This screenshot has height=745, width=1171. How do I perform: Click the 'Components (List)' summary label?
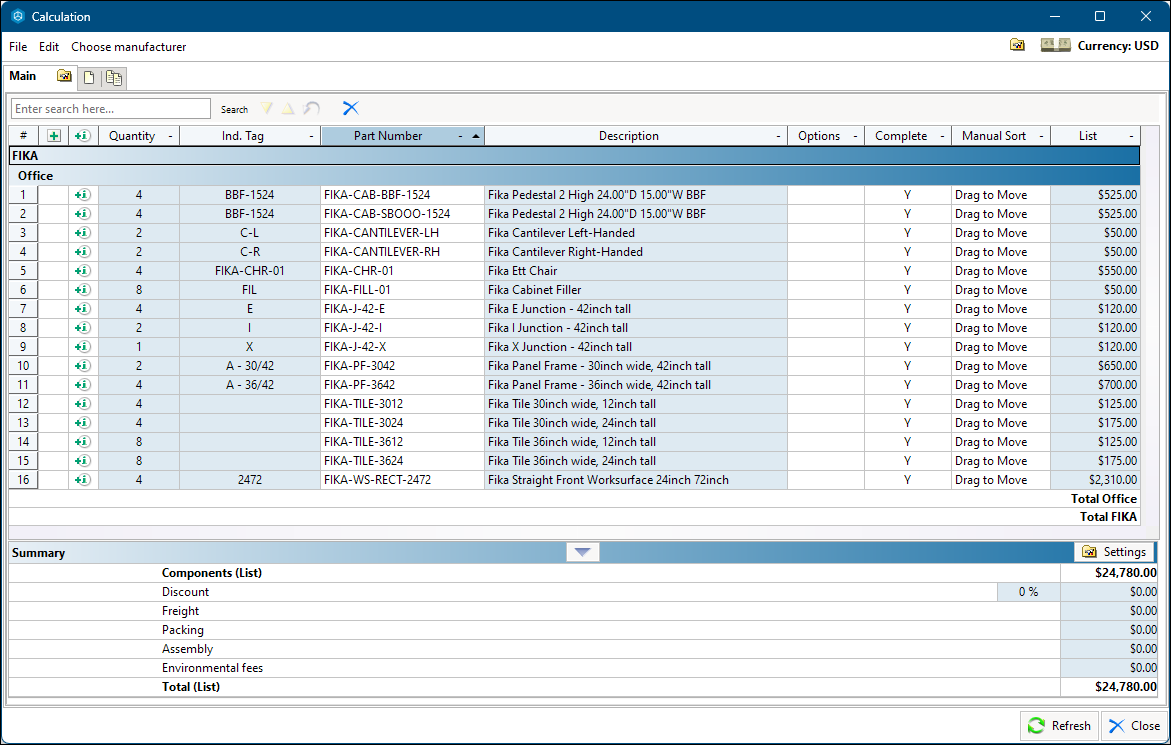pos(212,573)
